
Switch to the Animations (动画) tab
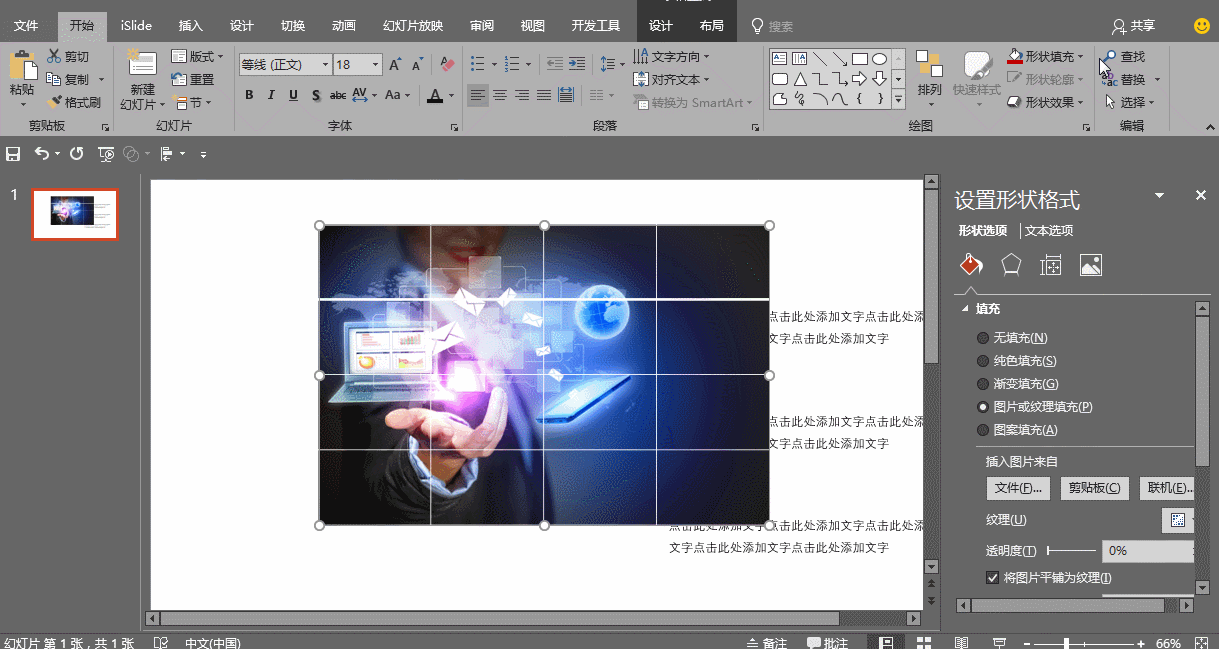coord(344,26)
